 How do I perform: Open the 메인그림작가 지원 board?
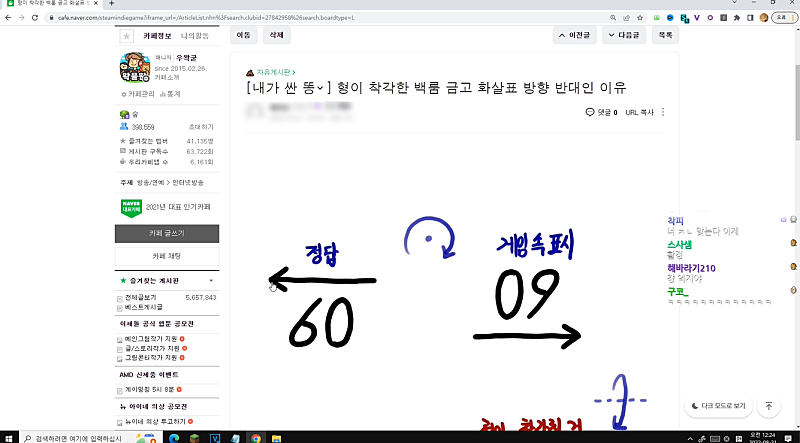click(151, 339)
